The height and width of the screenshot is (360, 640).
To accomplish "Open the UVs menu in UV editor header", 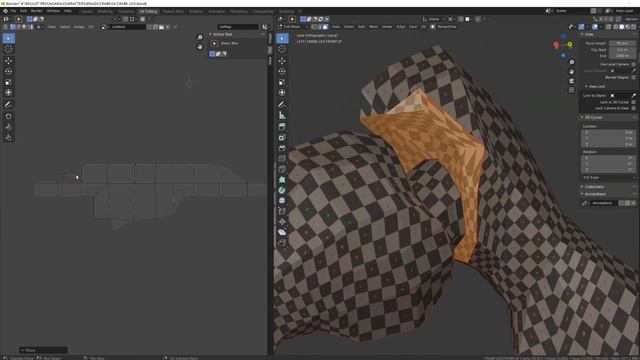I will pyautogui.click(x=91, y=27).
